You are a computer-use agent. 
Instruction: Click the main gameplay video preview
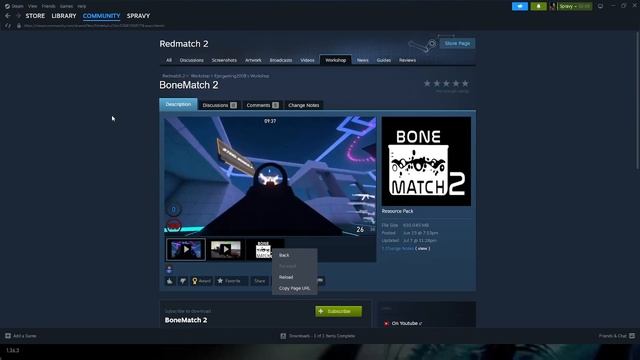coord(270,176)
